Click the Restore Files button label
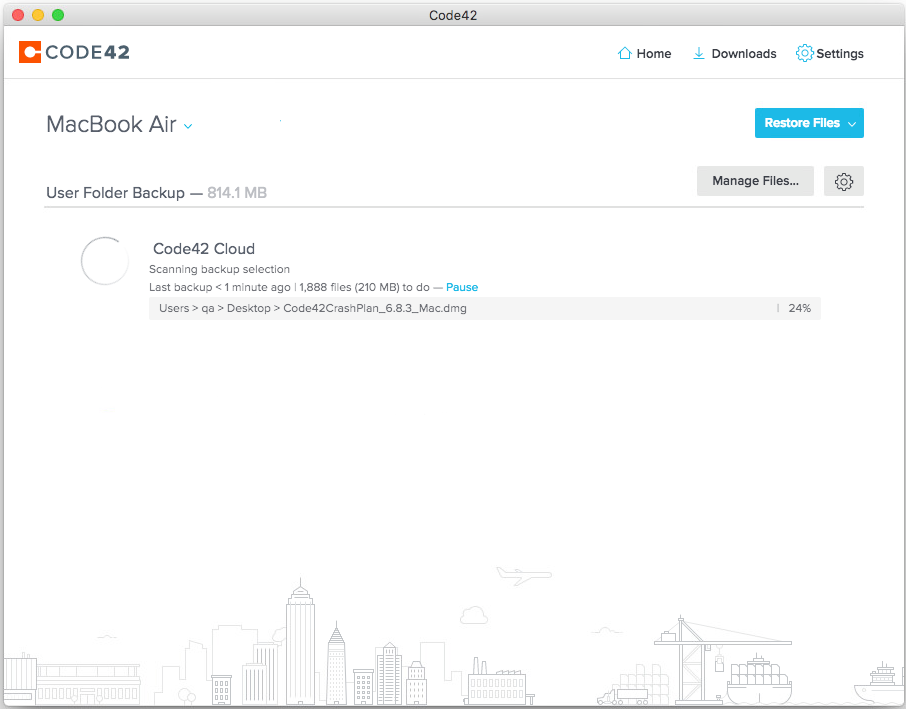Image resolution: width=906 pixels, height=709 pixels. [802, 123]
